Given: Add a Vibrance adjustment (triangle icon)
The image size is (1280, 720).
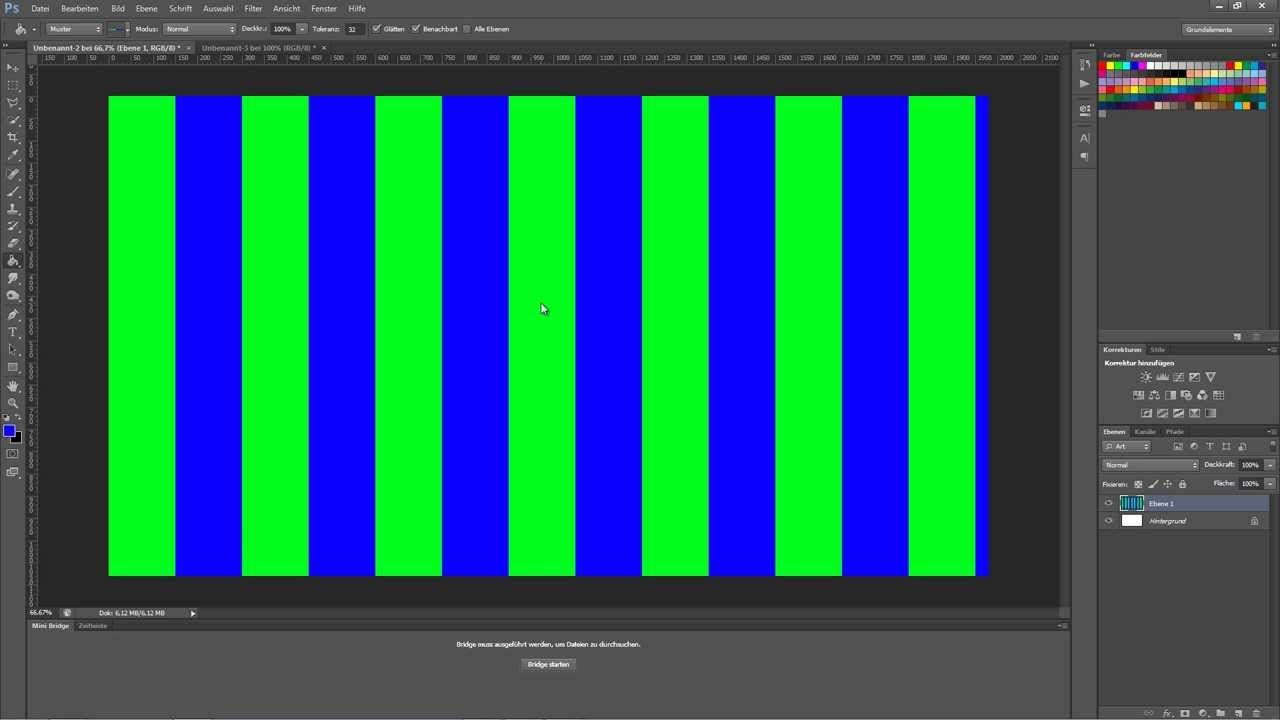Looking at the screenshot, I should [1210, 377].
